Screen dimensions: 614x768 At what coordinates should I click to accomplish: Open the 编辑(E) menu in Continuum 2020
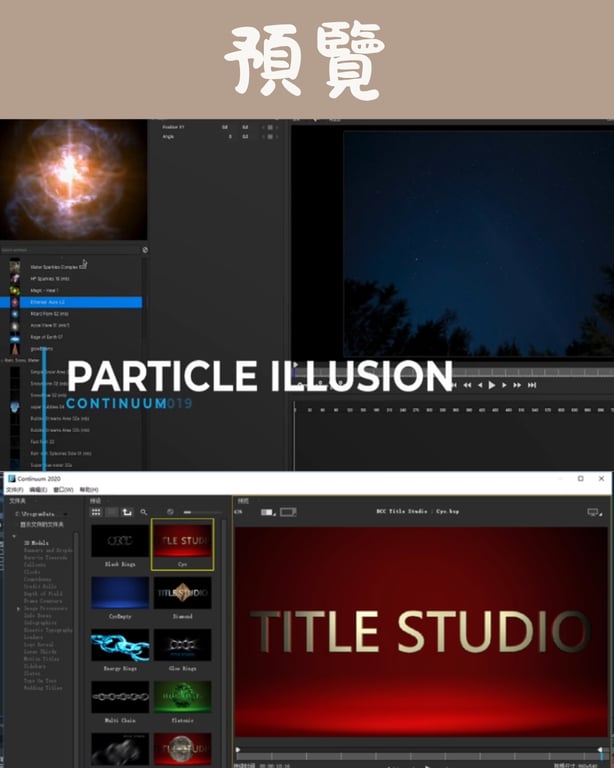pos(38,489)
